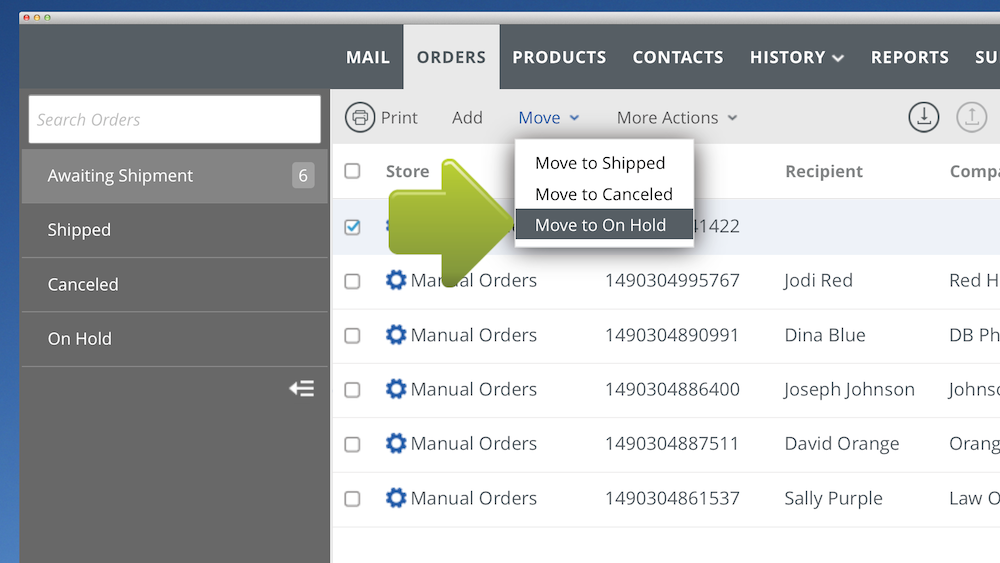Click recipient name Joseph Johnson
Viewport: 1000px width, 563px height.
click(x=849, y=389)
